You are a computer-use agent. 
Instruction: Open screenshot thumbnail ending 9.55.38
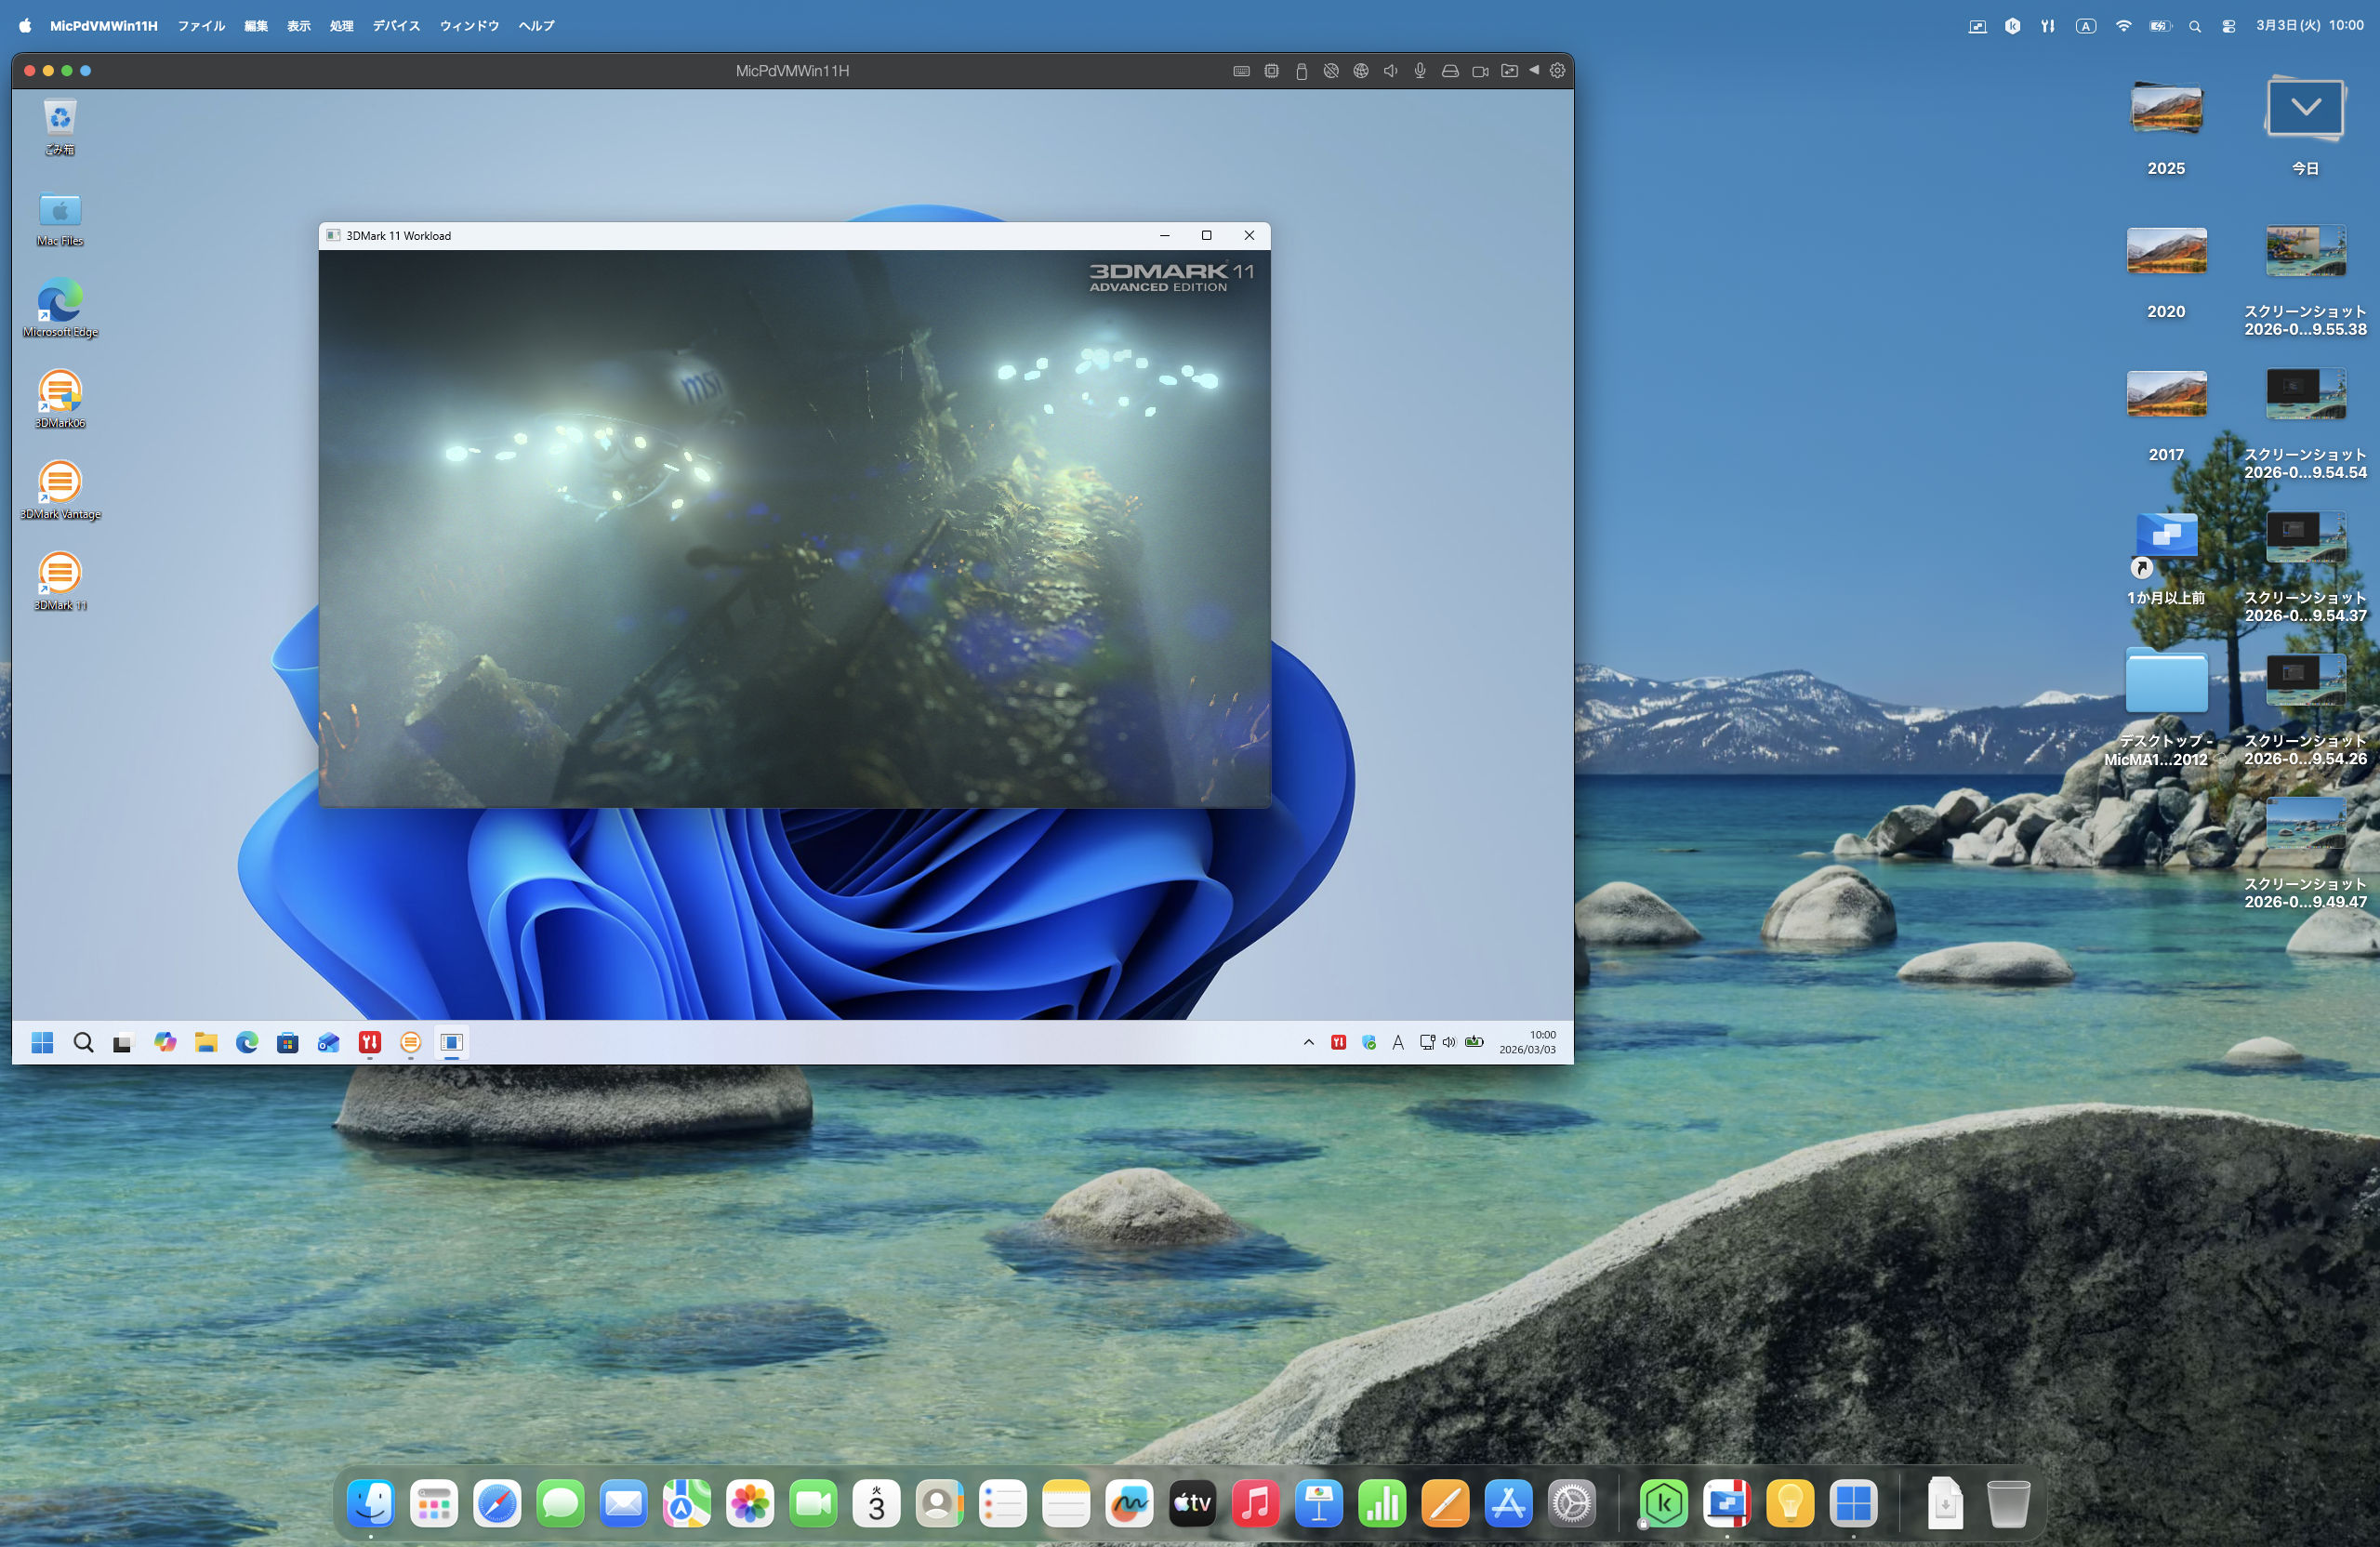tap(2305, 251)
